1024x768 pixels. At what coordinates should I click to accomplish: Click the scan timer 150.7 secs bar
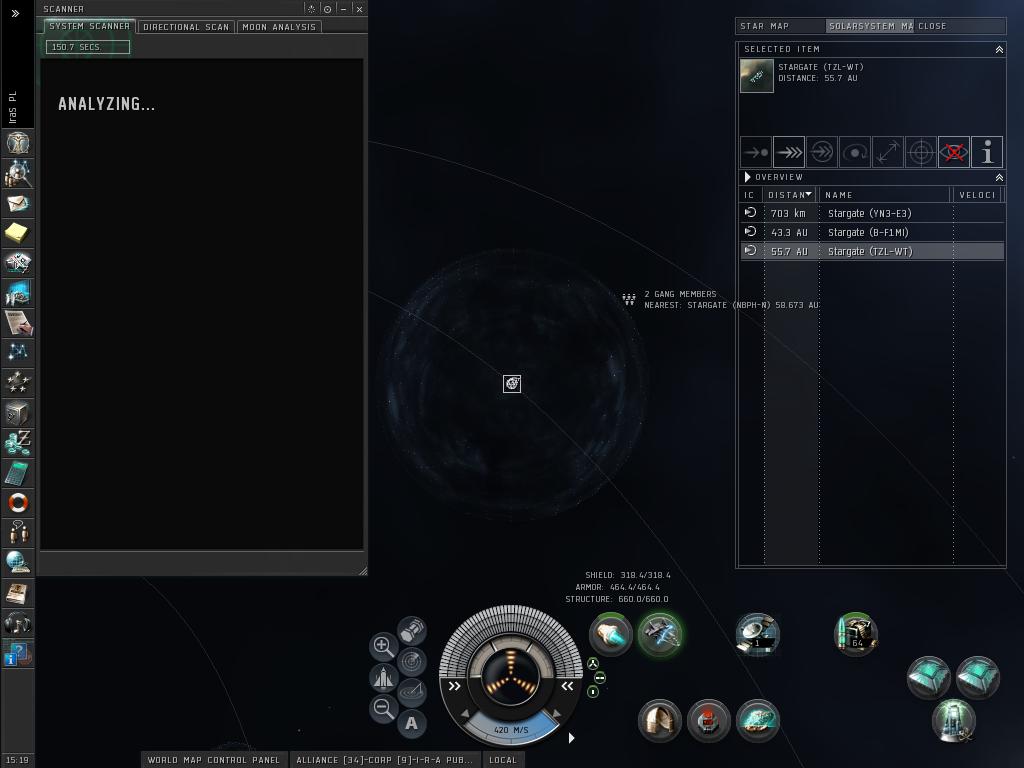pos(88,47)
